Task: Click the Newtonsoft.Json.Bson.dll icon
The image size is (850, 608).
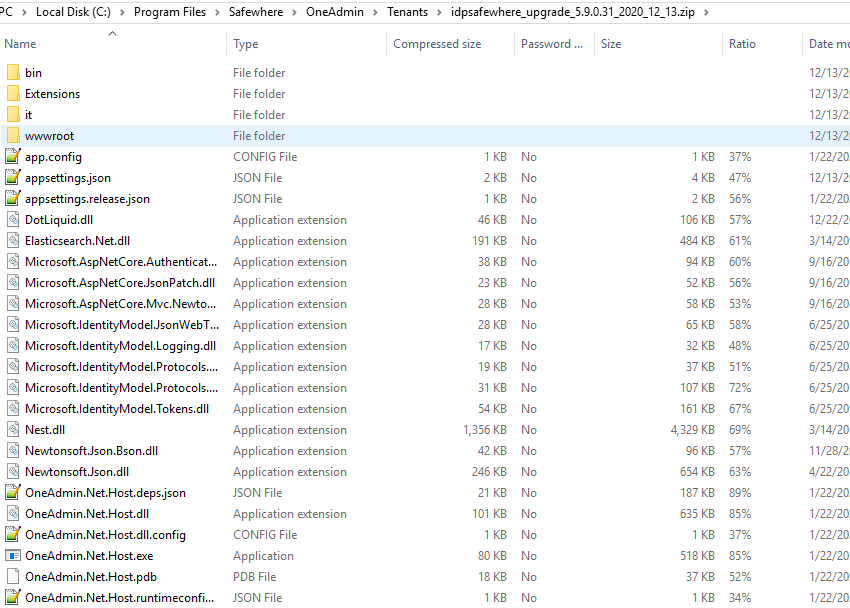Action: click(x=13, y=451)
